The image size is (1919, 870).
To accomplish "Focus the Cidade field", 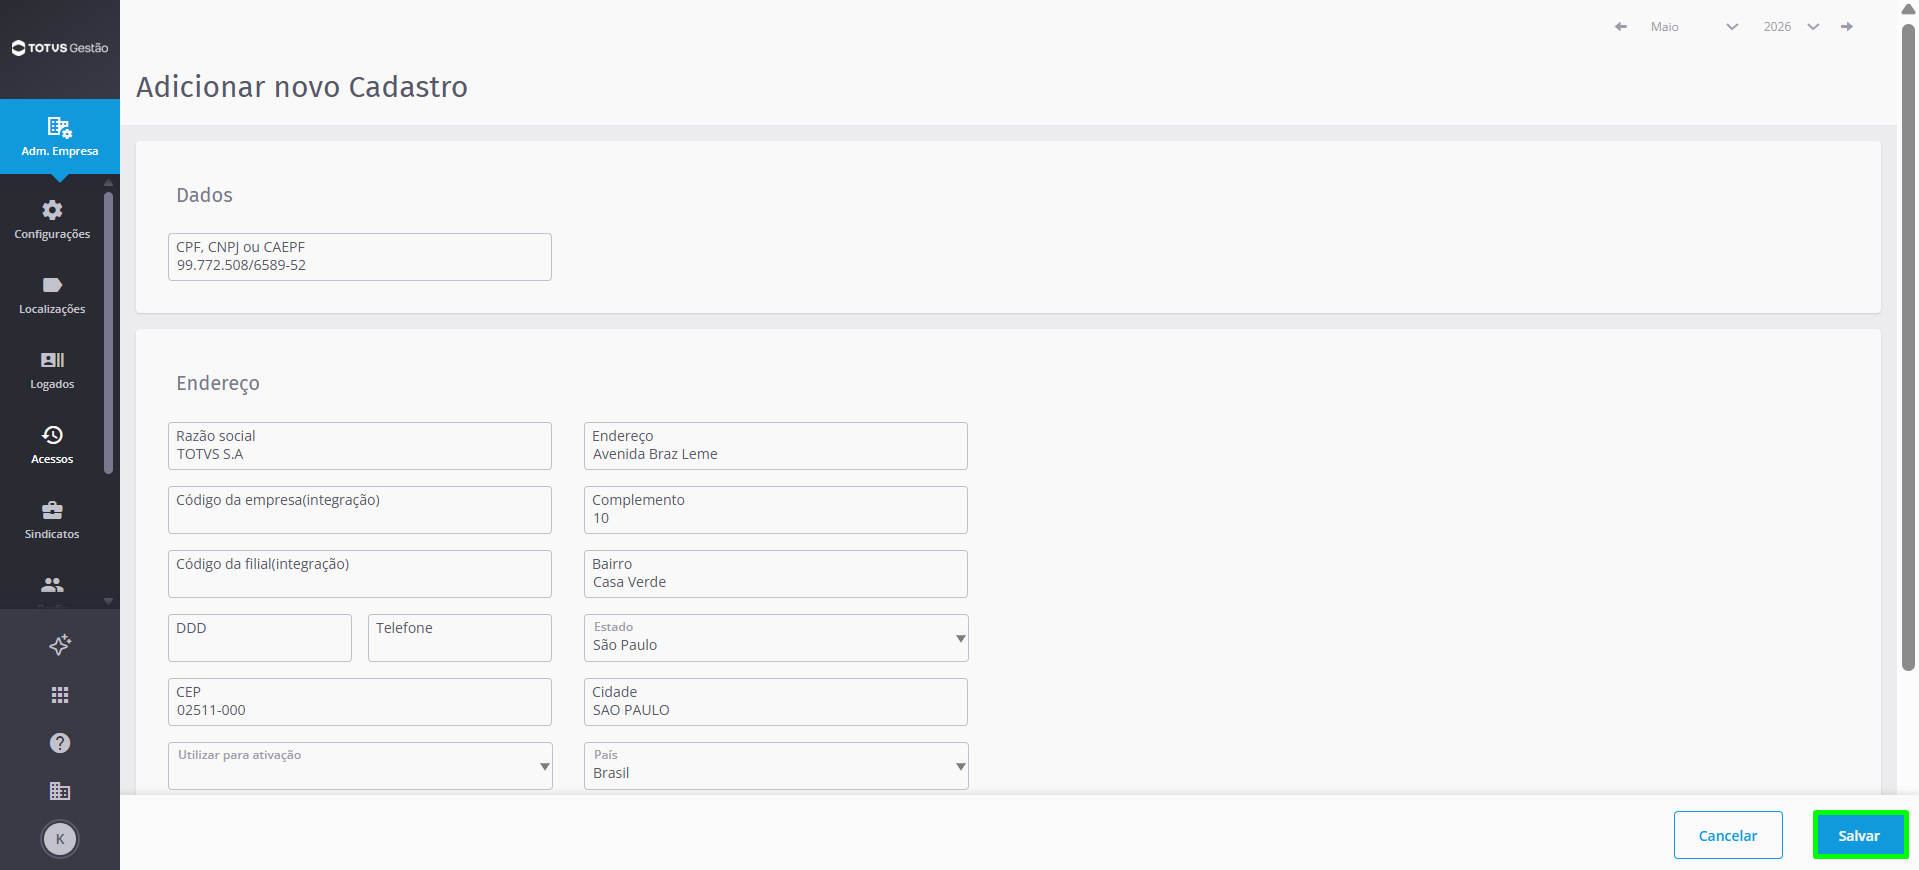I will tap(776, 702).
